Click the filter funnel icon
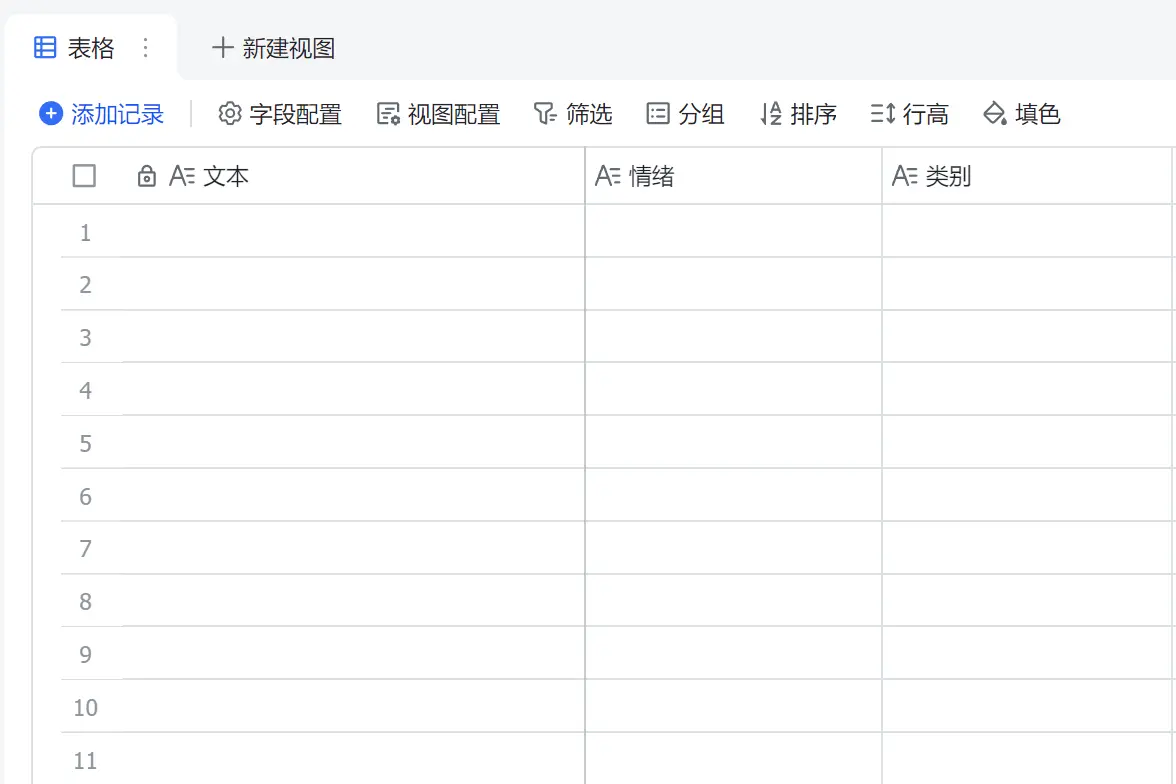Screen dimensions: 1176x784 545,114
